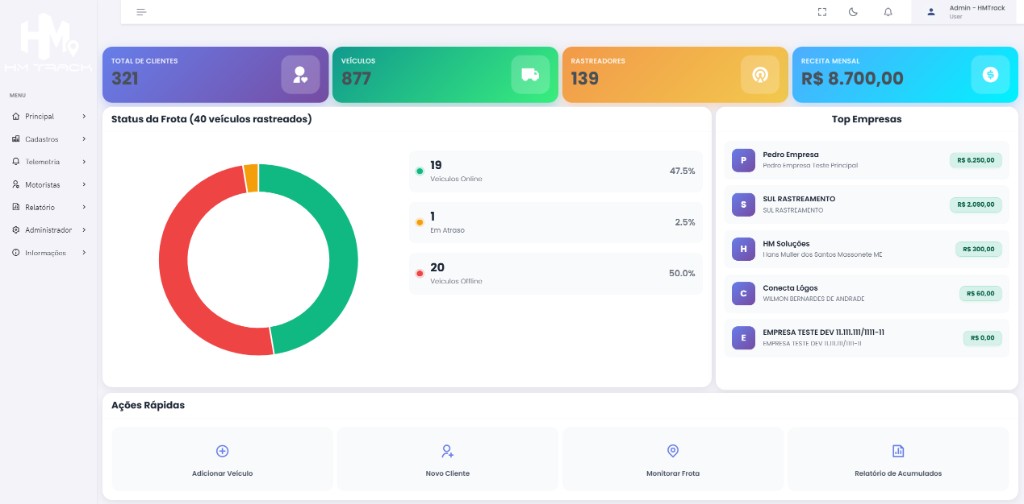1024x504 pixels.
Task: Open the Principal menu item
Action: [x=49, y=116]
